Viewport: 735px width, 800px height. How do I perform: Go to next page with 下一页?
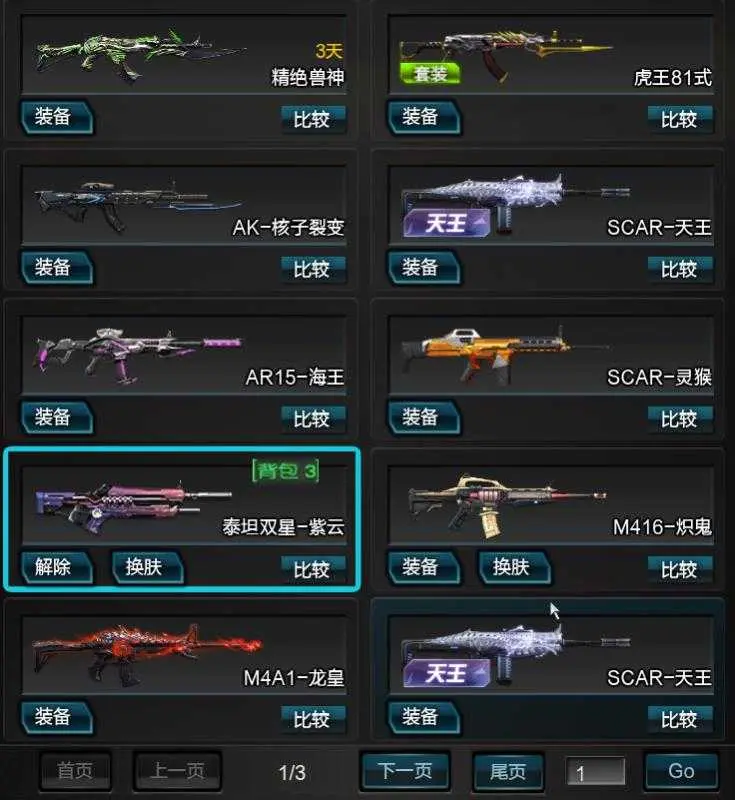405,771
